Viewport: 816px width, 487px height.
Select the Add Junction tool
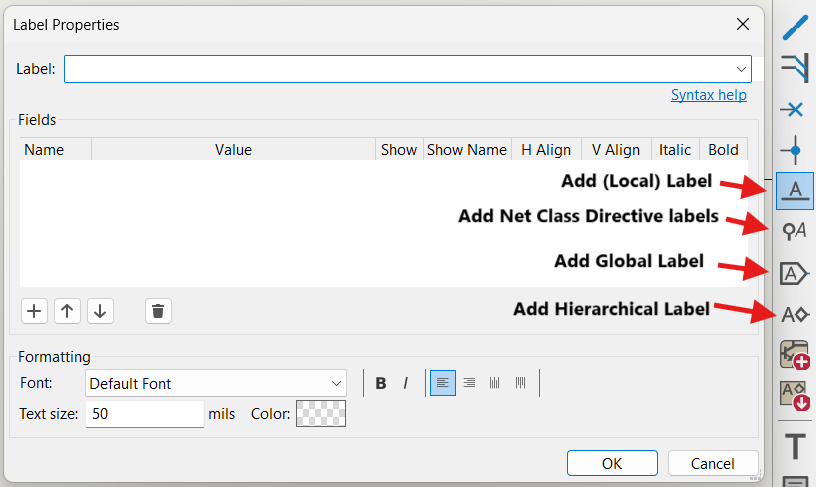(x=795, y=150)
